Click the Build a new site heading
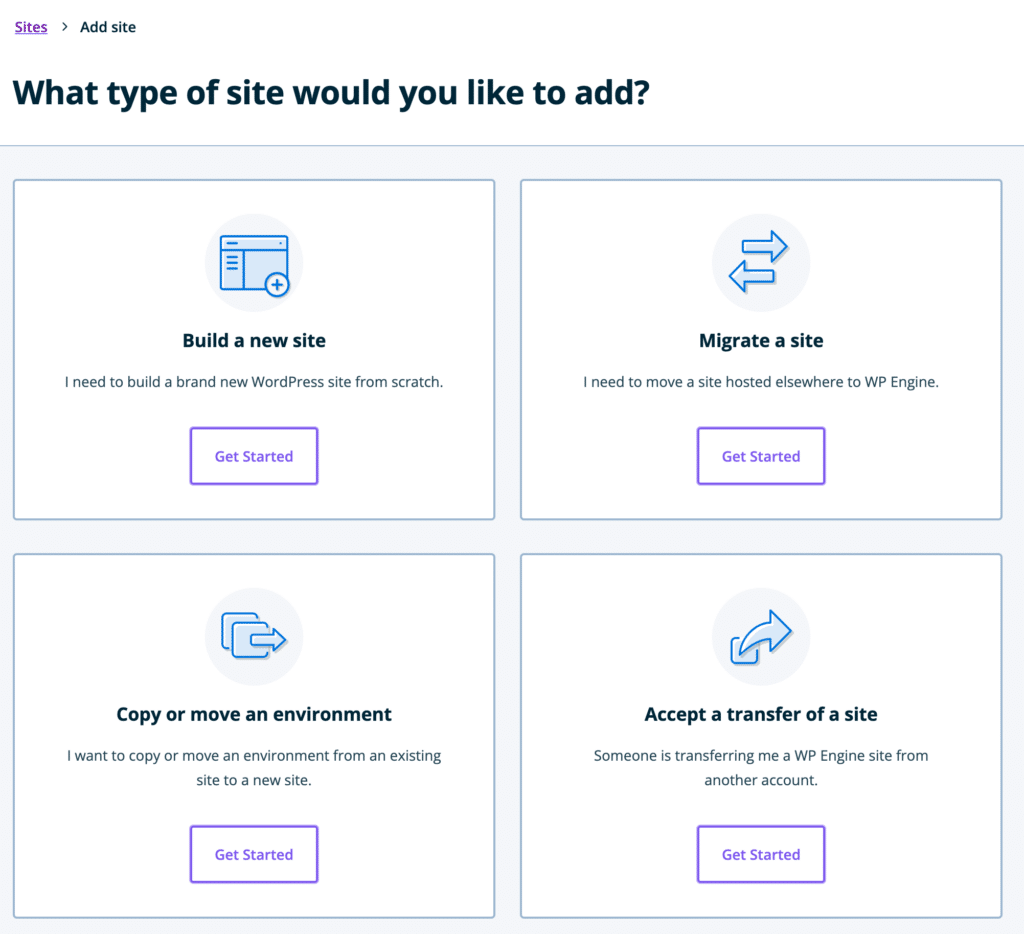Image resolution: width=1024 pixels, height=934 pixels. (254, 341)
